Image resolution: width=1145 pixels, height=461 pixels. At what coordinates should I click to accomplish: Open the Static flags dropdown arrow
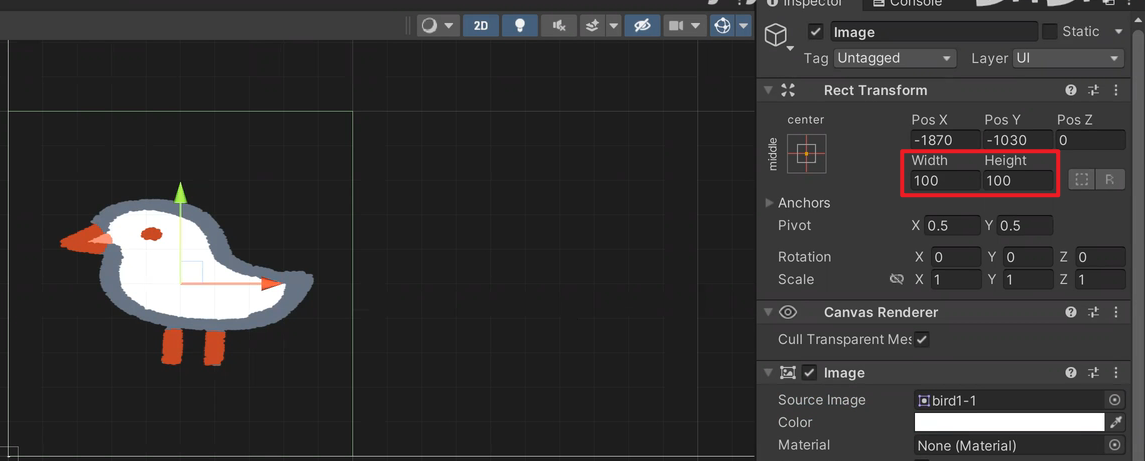[x=1118, y=31]
